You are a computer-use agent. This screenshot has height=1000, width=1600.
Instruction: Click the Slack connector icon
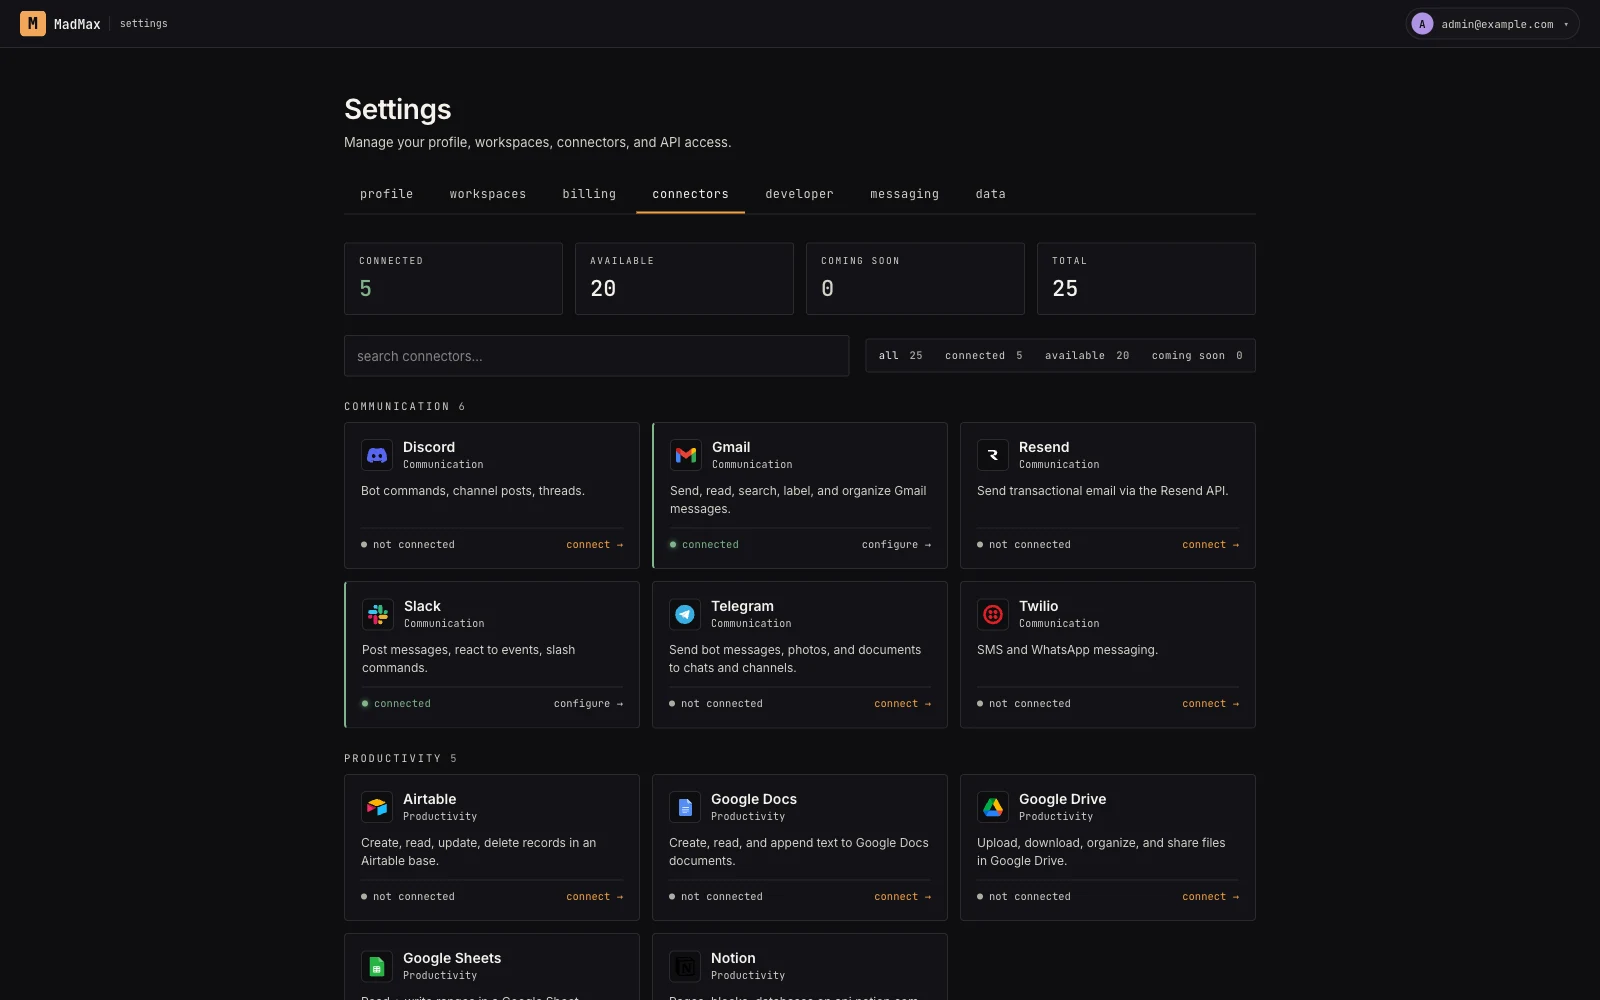(x=378, y=614)
